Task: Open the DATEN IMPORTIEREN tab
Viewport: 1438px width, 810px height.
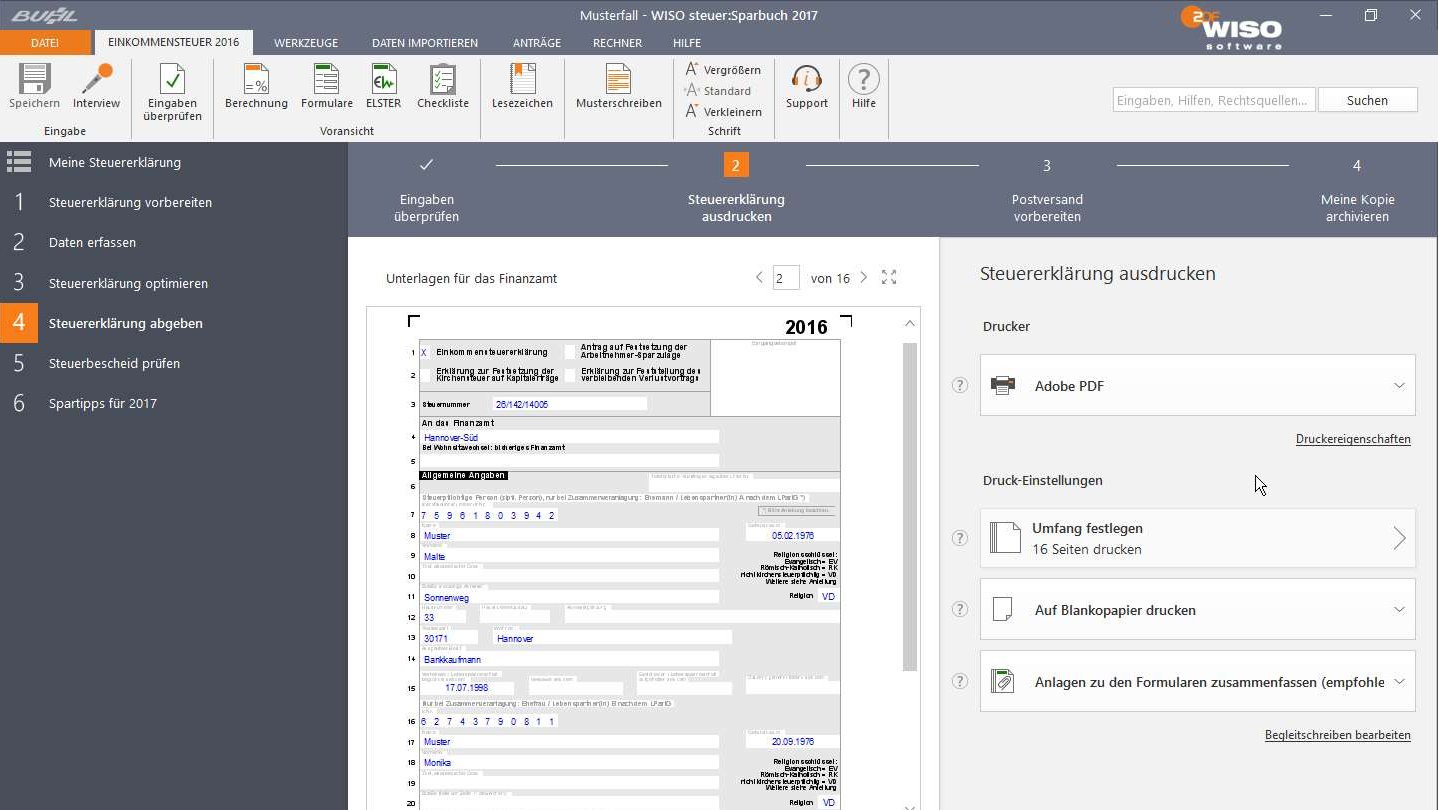Action: [425, 43]
